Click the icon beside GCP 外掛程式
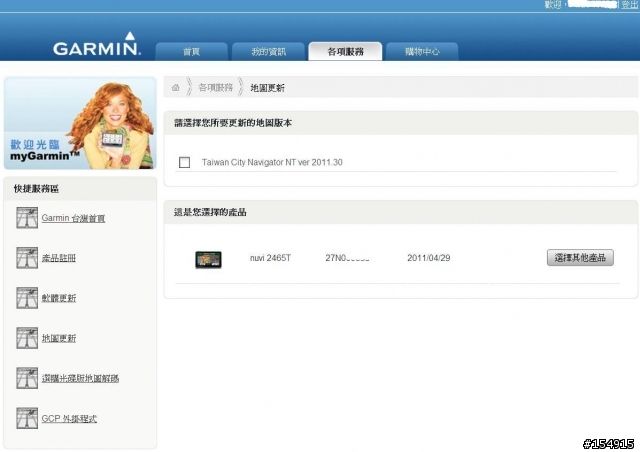The width and height of the screenshot is (640, 452). click(27, 418)
